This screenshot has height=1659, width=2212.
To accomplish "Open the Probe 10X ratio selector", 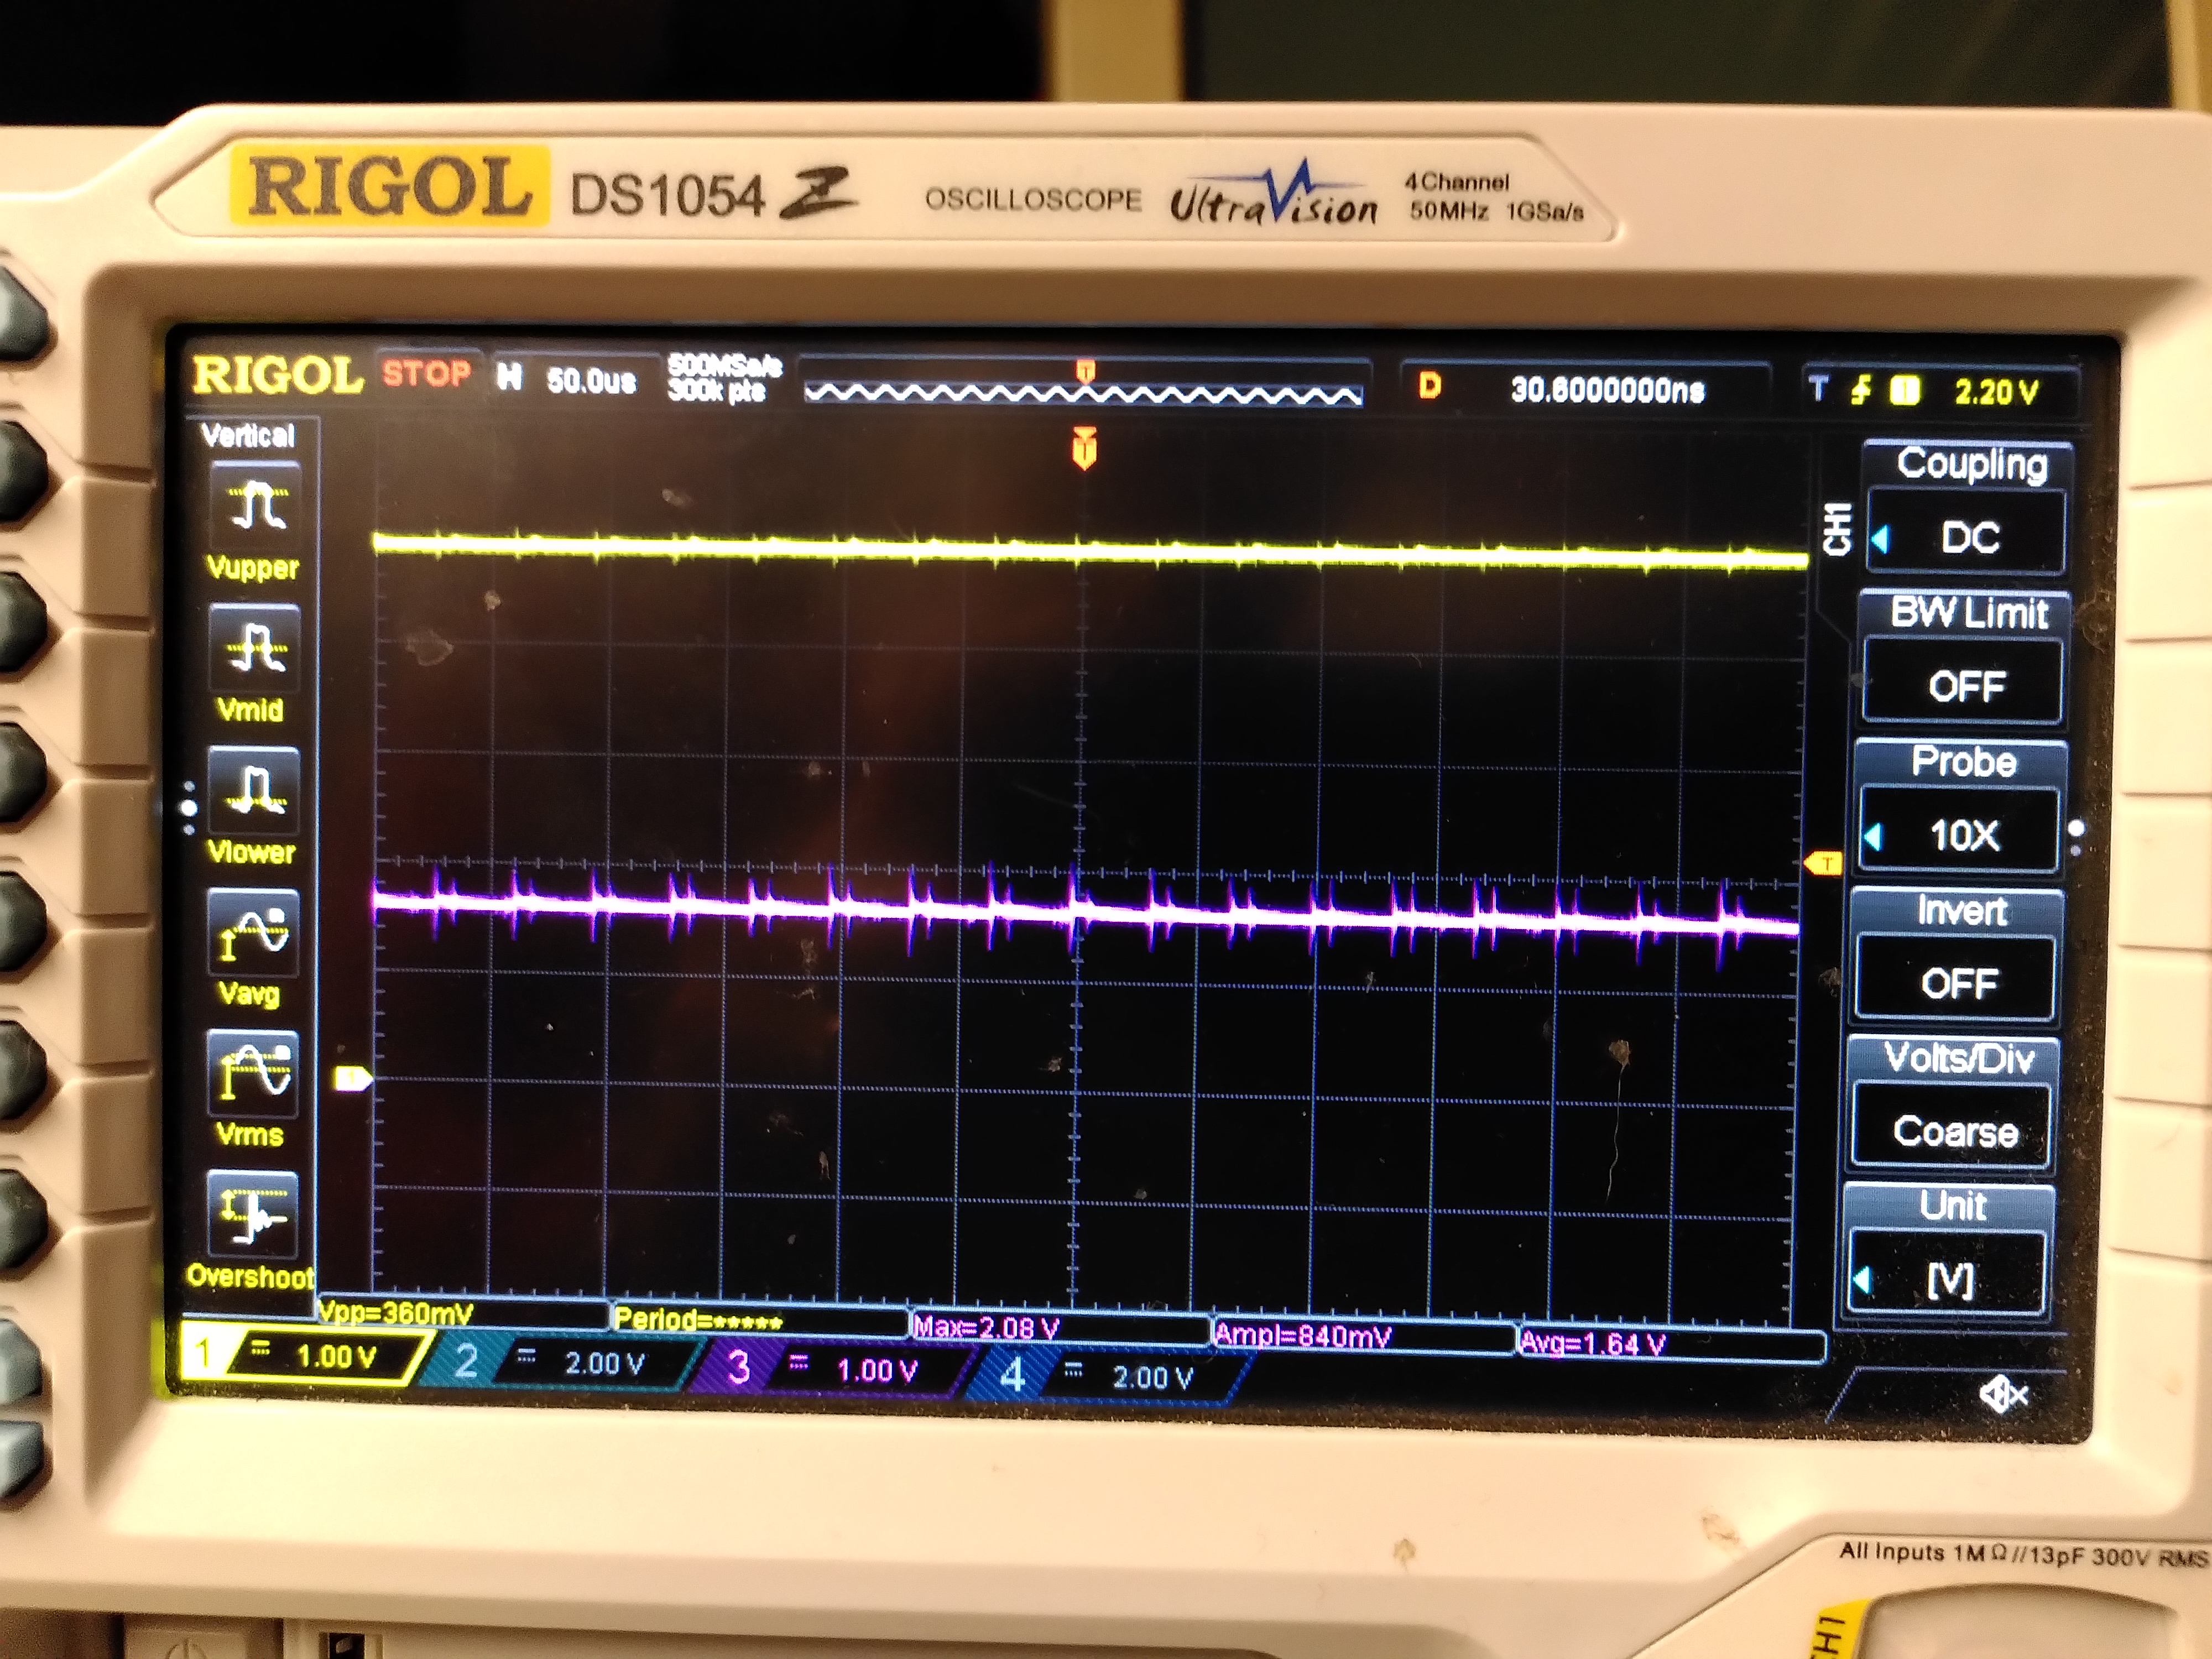I will (1962, 833).
